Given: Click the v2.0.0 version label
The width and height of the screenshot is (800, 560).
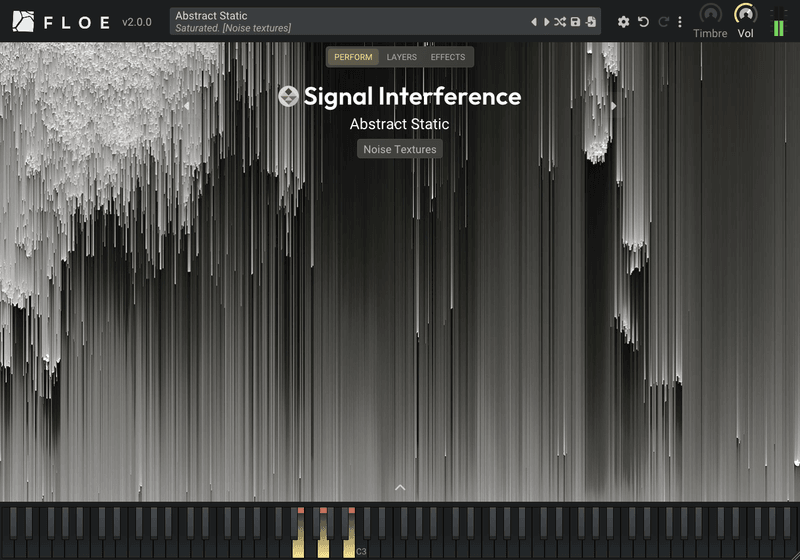Looking at the screenshot, I should click(137, 22).
